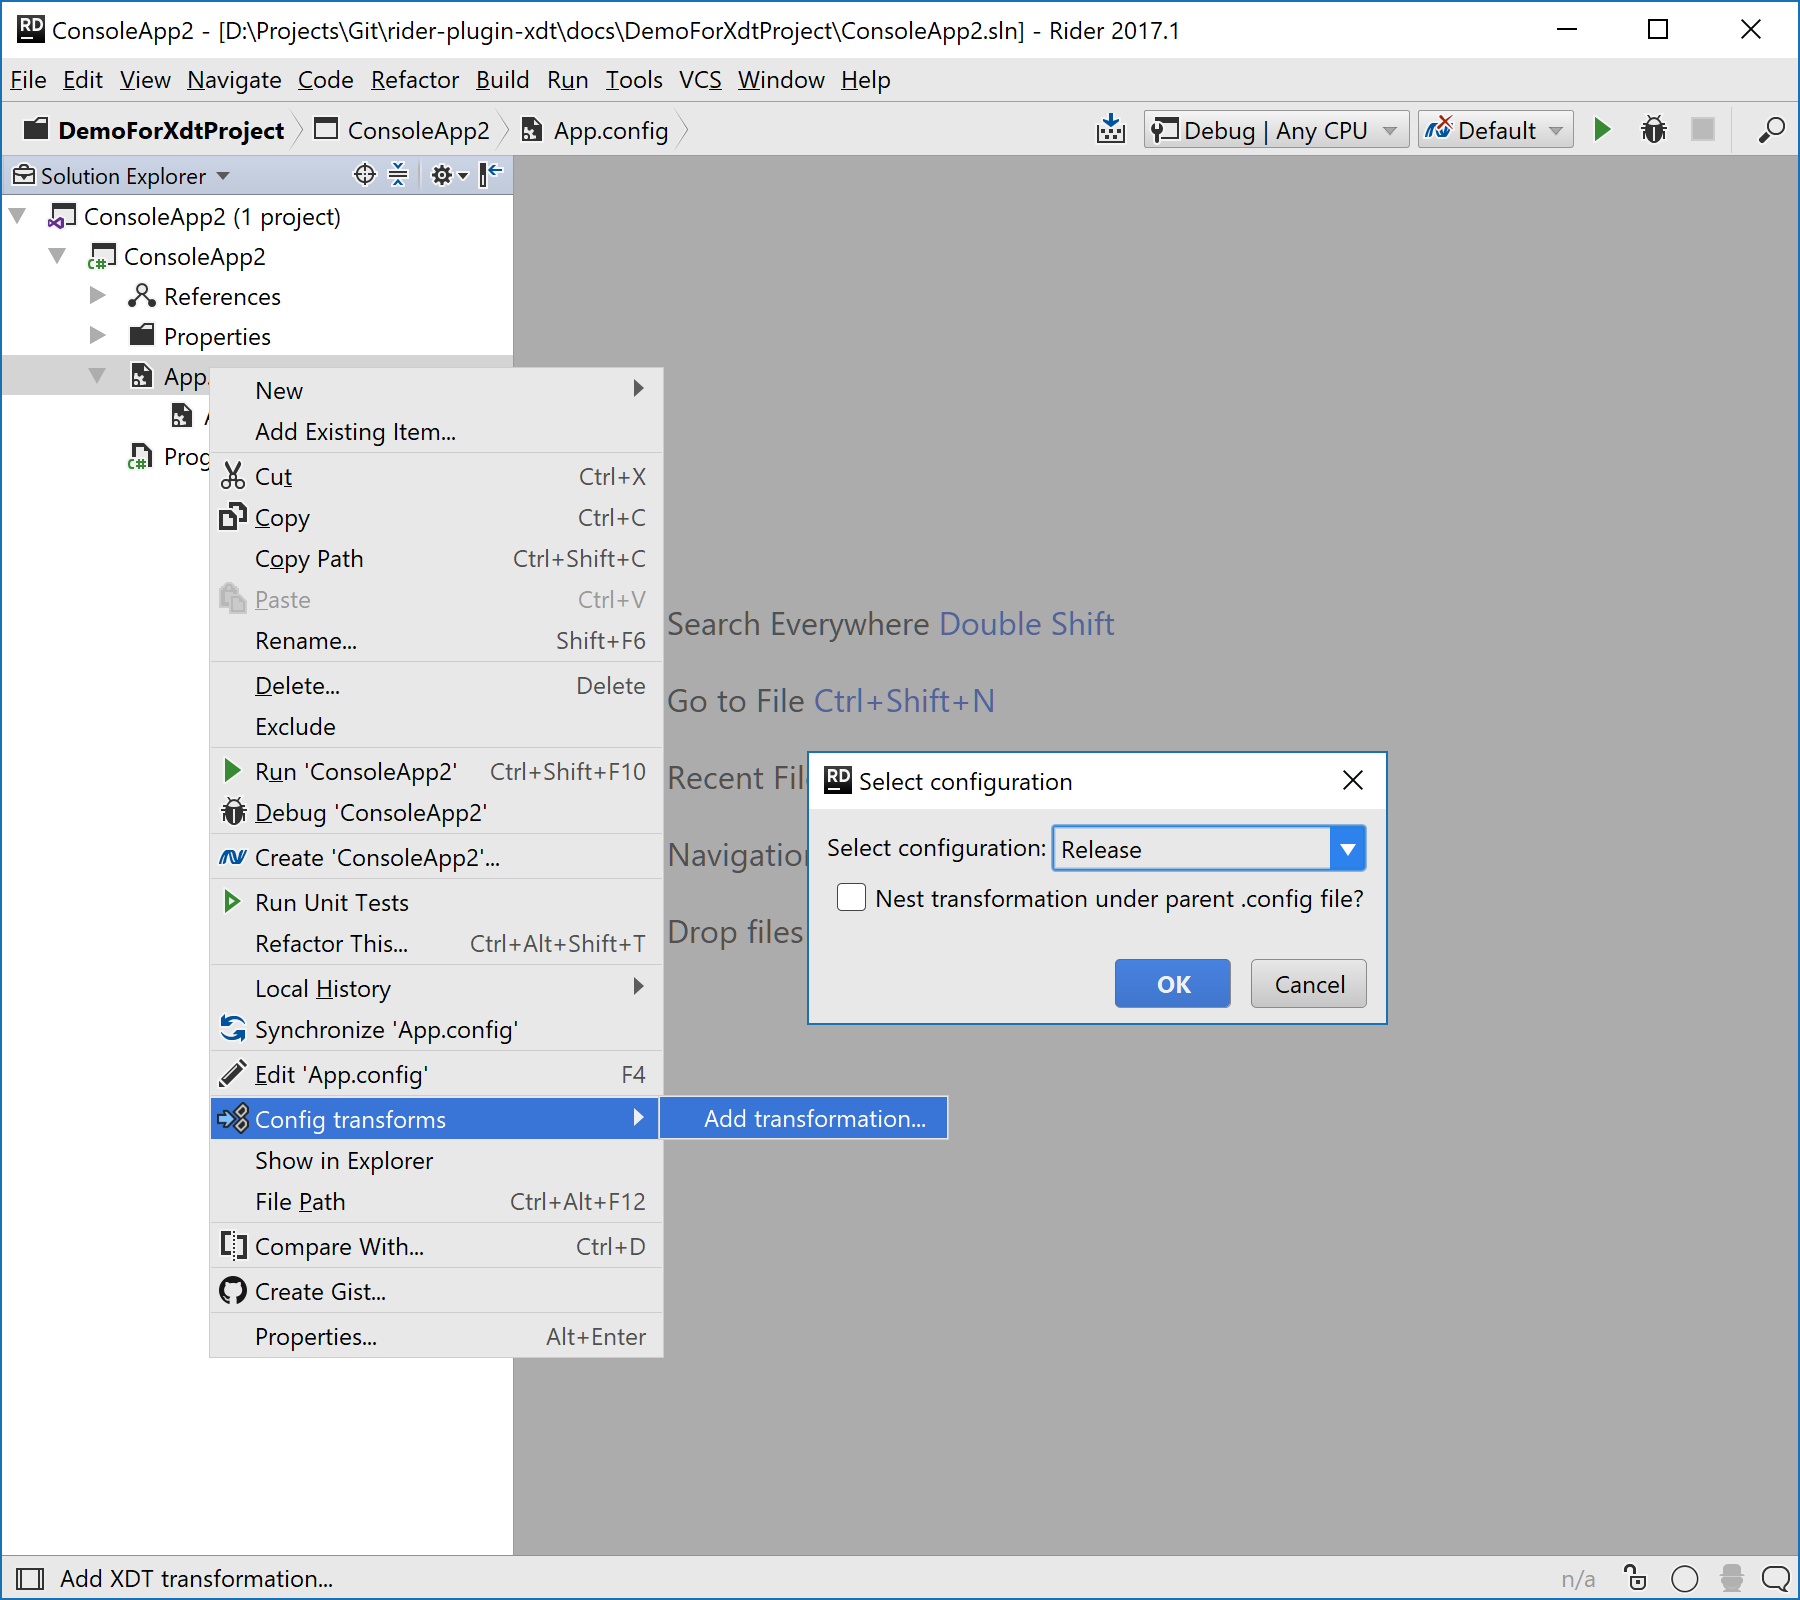The height and width of the screenshot is (1600, 1800).
Task: Open Debug | Any CPU configuration dropdown
Action: 1276,130
